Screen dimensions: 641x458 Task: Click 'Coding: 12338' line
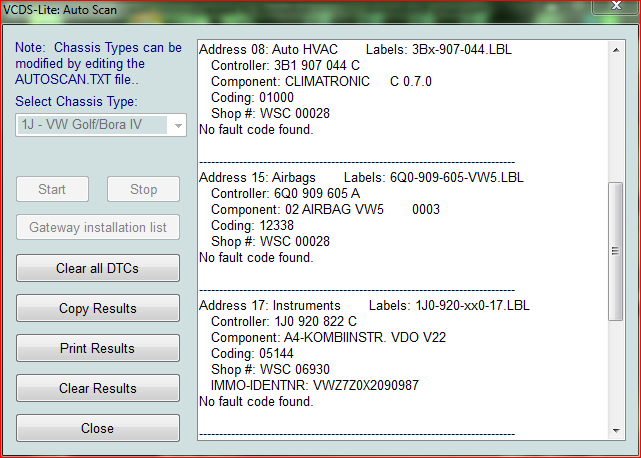pyautogui.click(x=252, y=225)
